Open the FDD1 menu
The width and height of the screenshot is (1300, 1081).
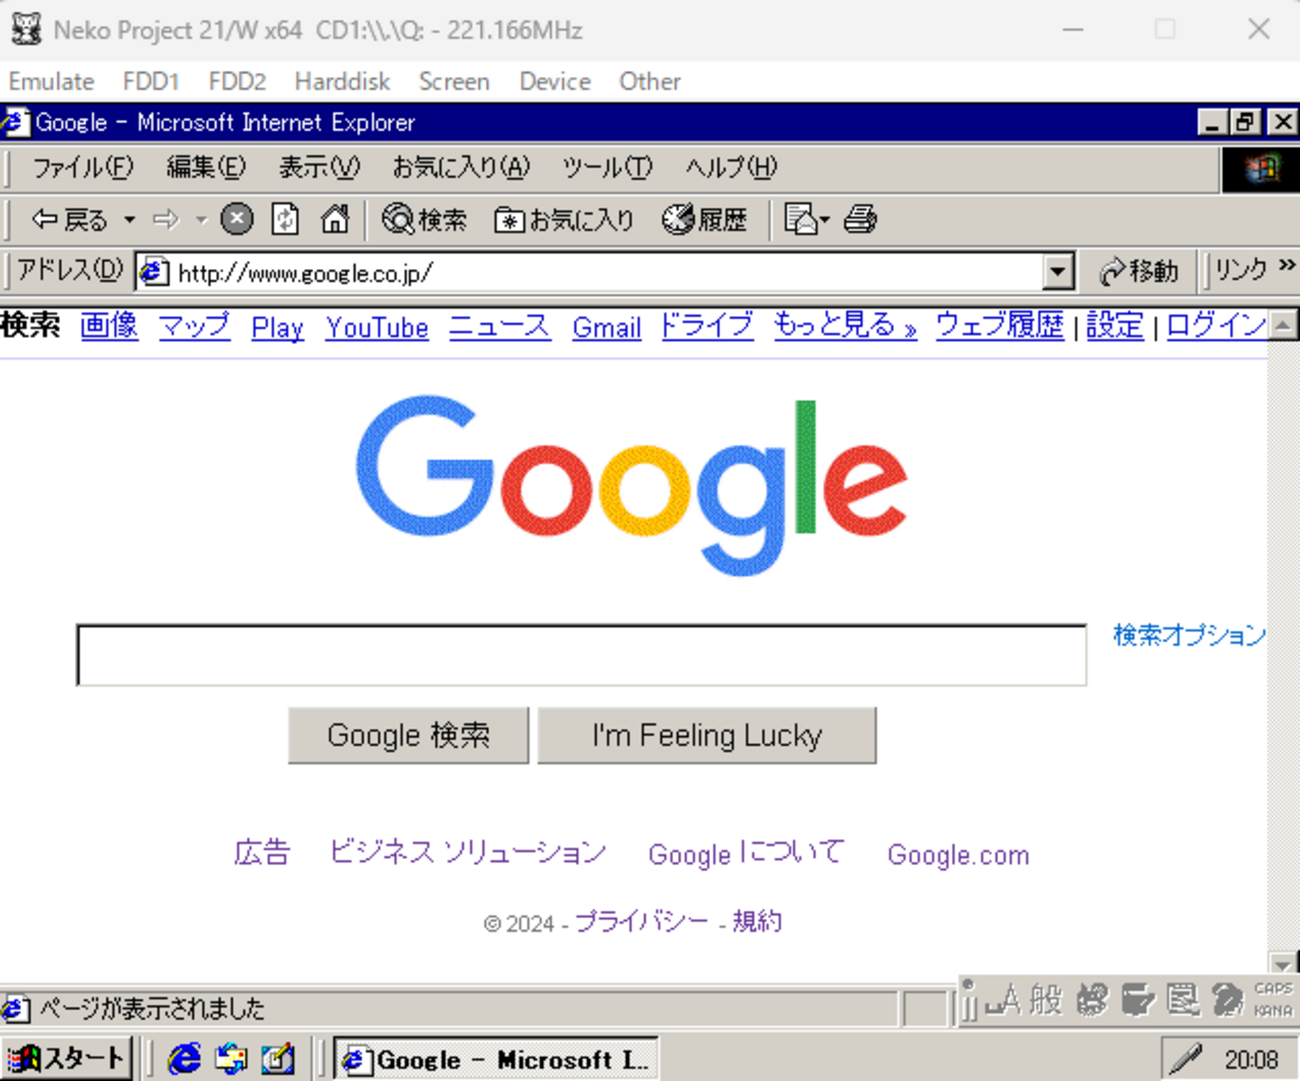click(x=151, y=81)
